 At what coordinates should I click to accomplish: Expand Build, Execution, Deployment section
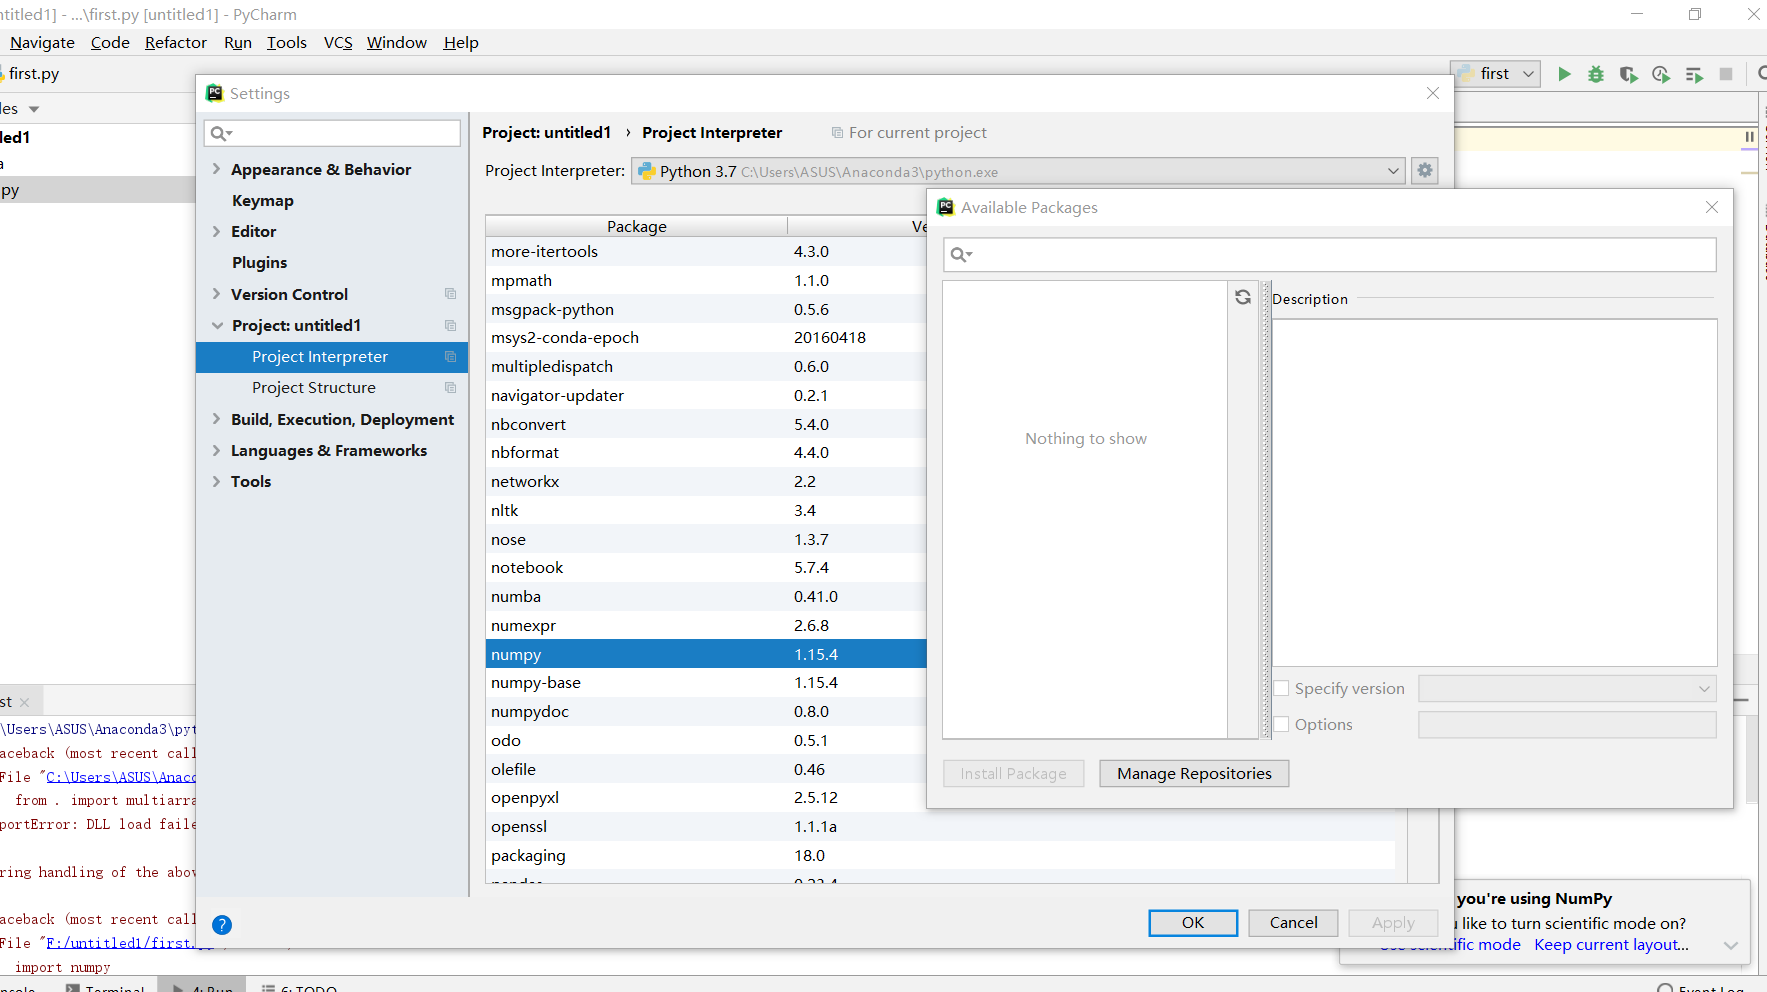pyautogui.click(x=216, y=419)
